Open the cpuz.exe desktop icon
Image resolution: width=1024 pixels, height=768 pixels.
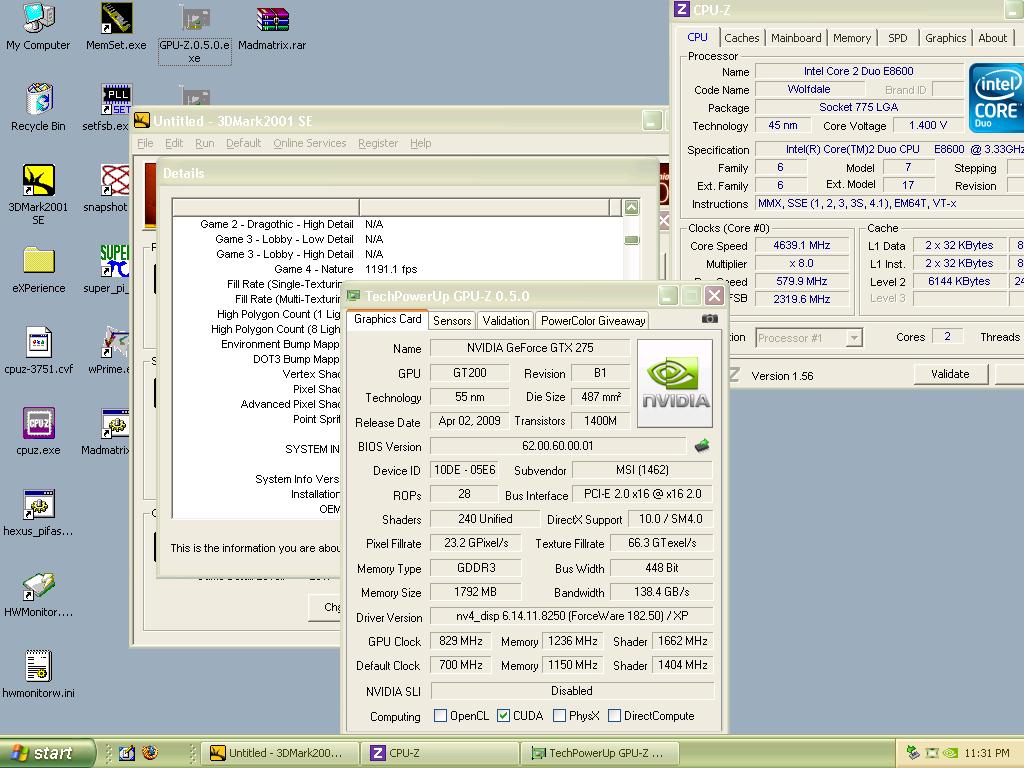(38, 424)
